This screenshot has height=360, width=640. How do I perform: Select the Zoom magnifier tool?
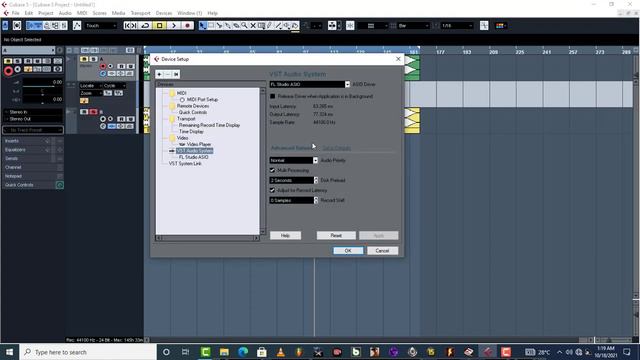click(244, 25)
